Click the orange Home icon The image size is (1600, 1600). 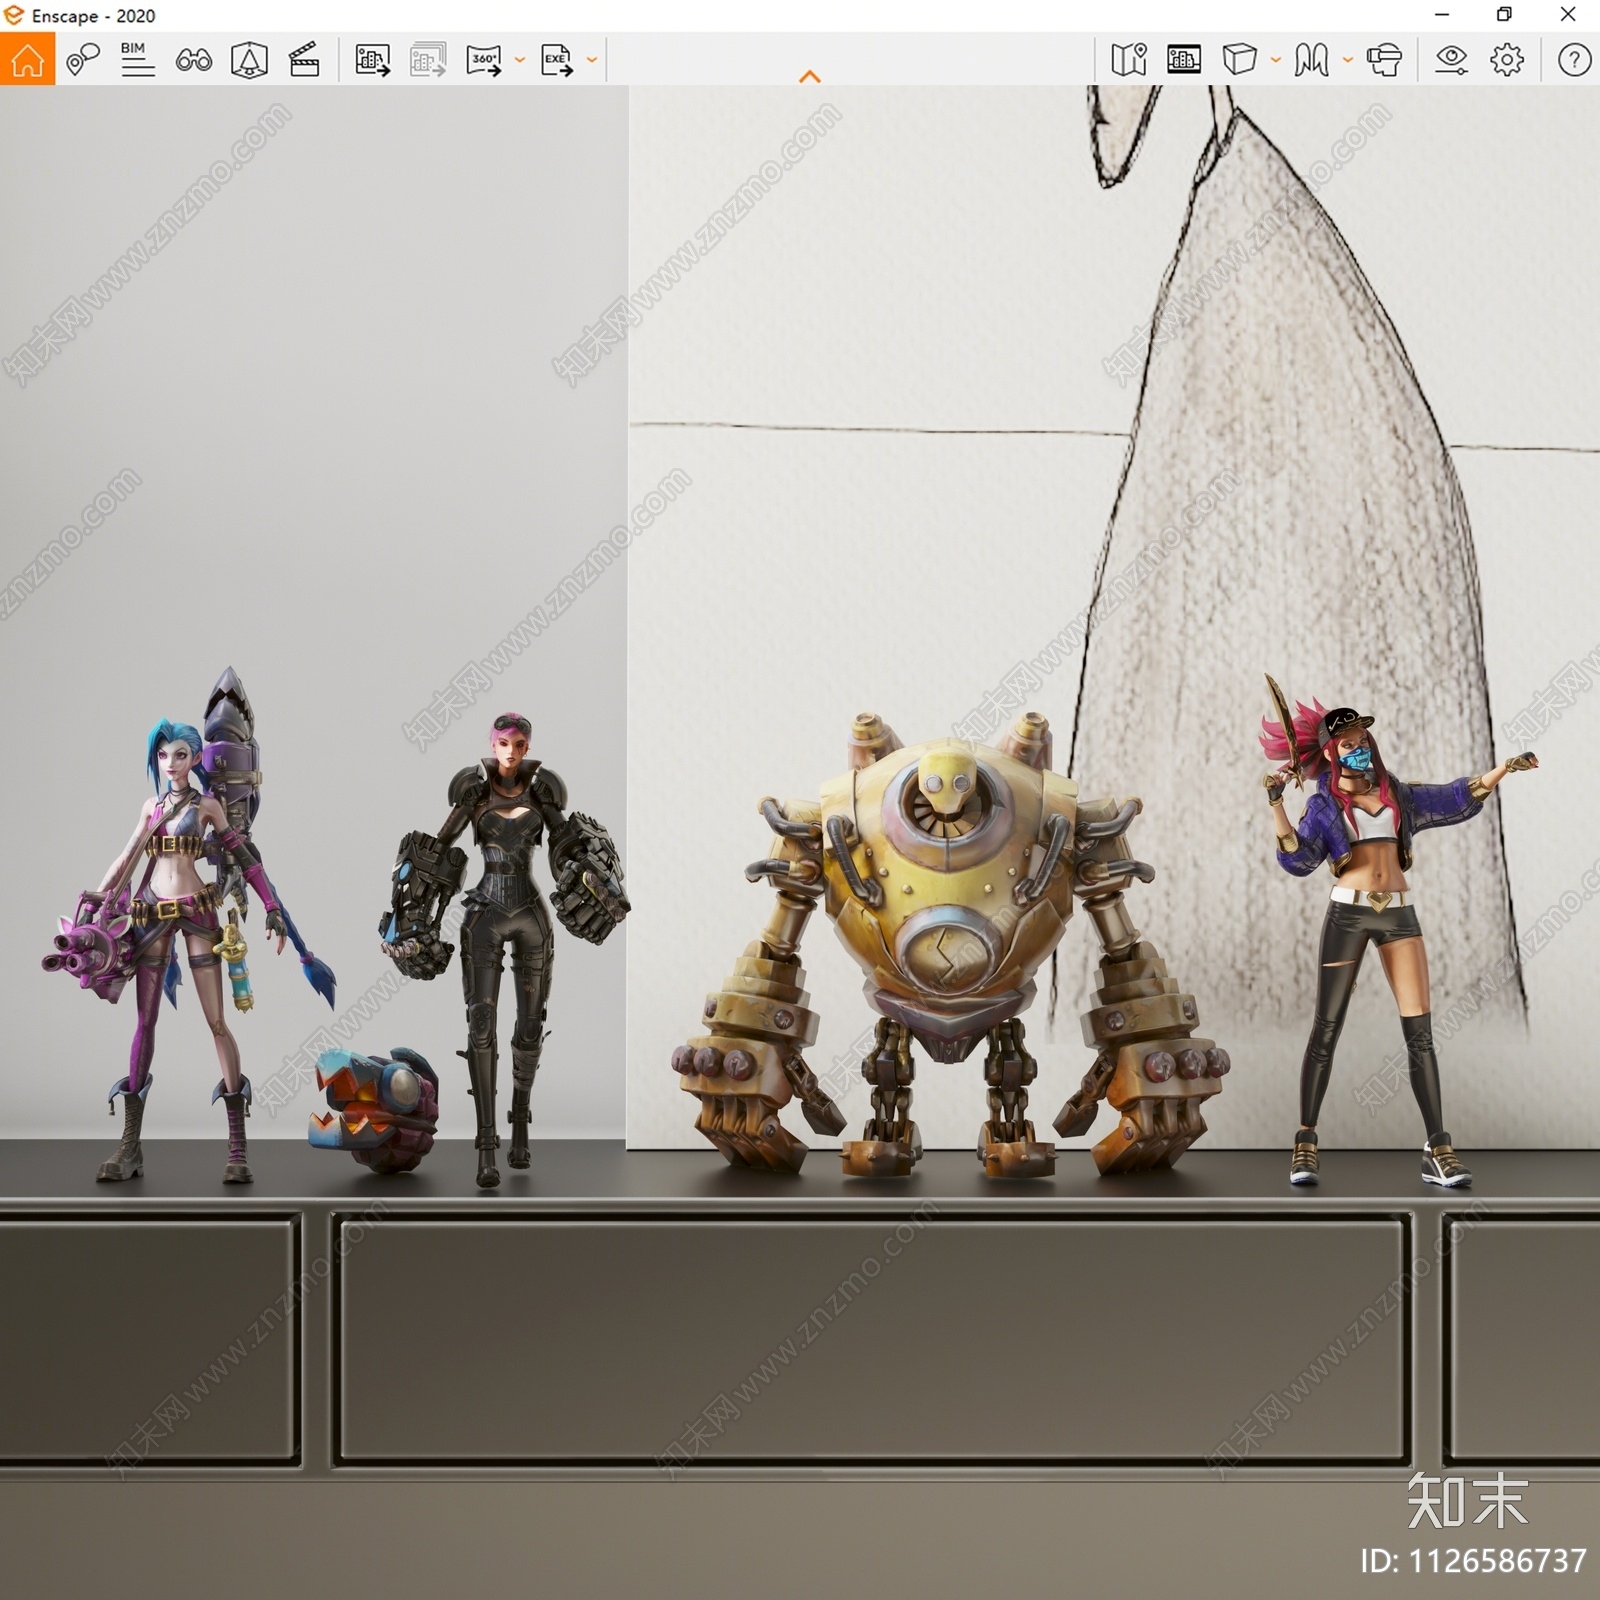pos(27,59)
